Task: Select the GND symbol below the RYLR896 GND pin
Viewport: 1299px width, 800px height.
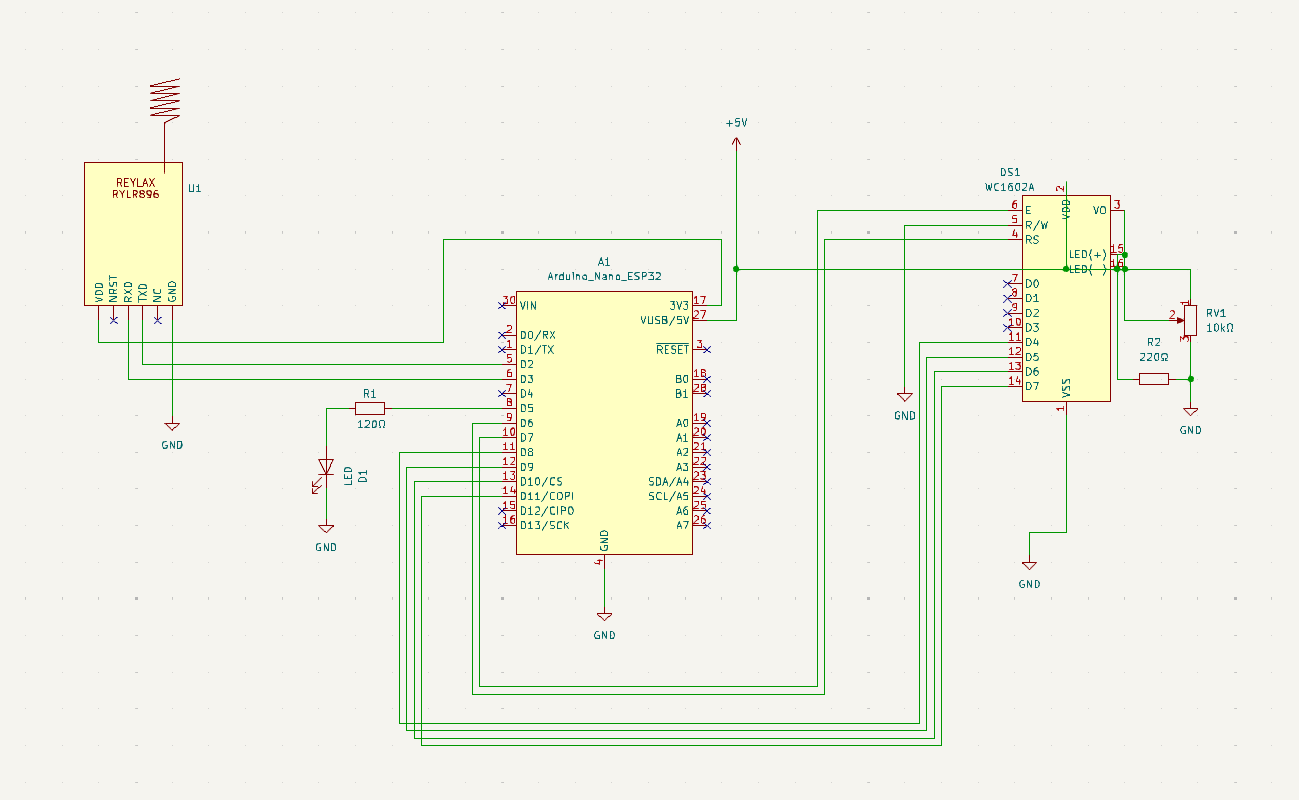Action: pos(172,426)
